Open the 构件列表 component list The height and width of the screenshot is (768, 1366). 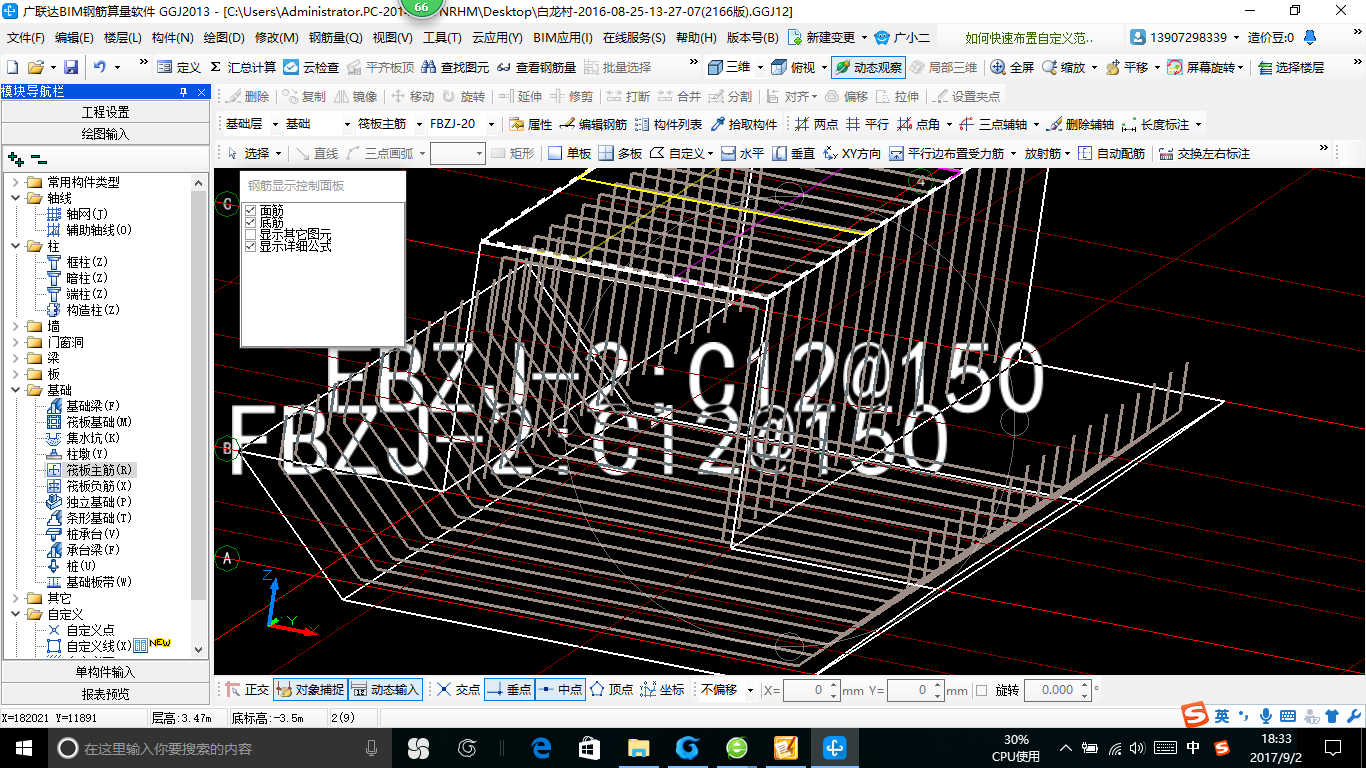point(668,125)
